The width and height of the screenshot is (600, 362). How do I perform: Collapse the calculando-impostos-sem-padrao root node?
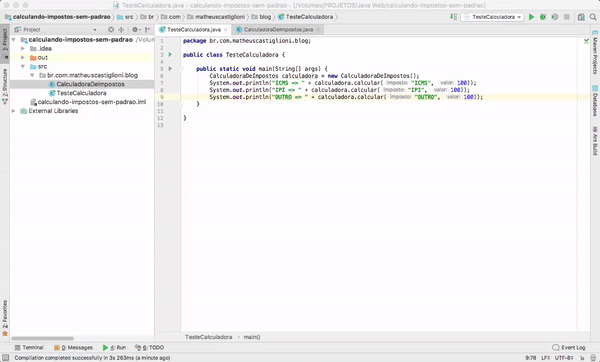(14, 40)
